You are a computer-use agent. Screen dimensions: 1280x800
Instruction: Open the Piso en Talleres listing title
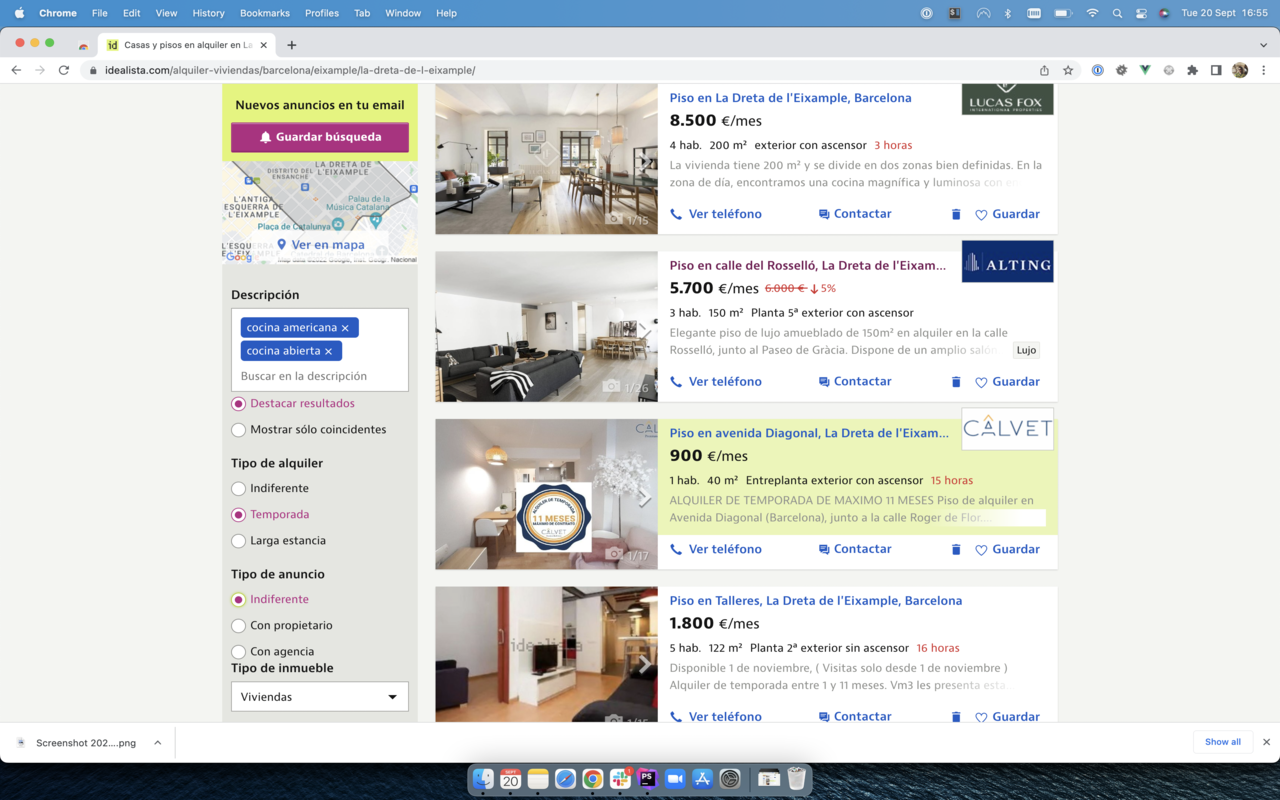pos(816,601)
